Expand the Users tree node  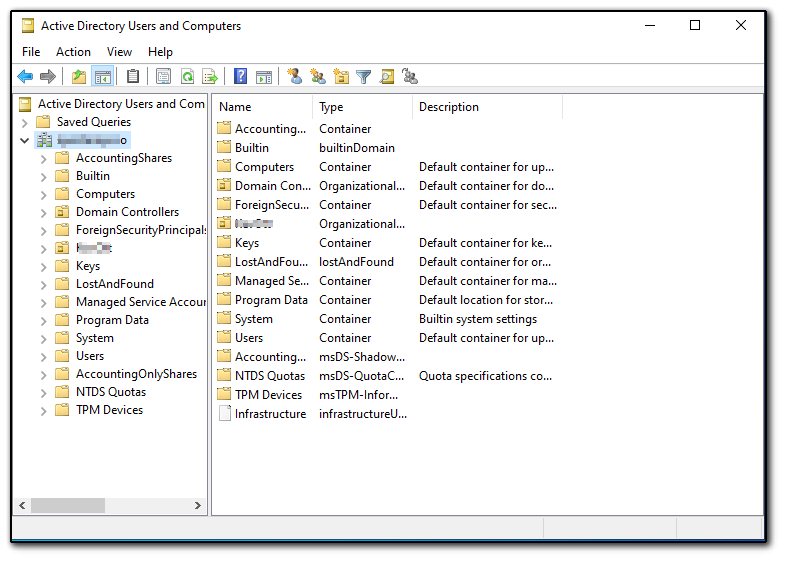click(x=44, y=357)
